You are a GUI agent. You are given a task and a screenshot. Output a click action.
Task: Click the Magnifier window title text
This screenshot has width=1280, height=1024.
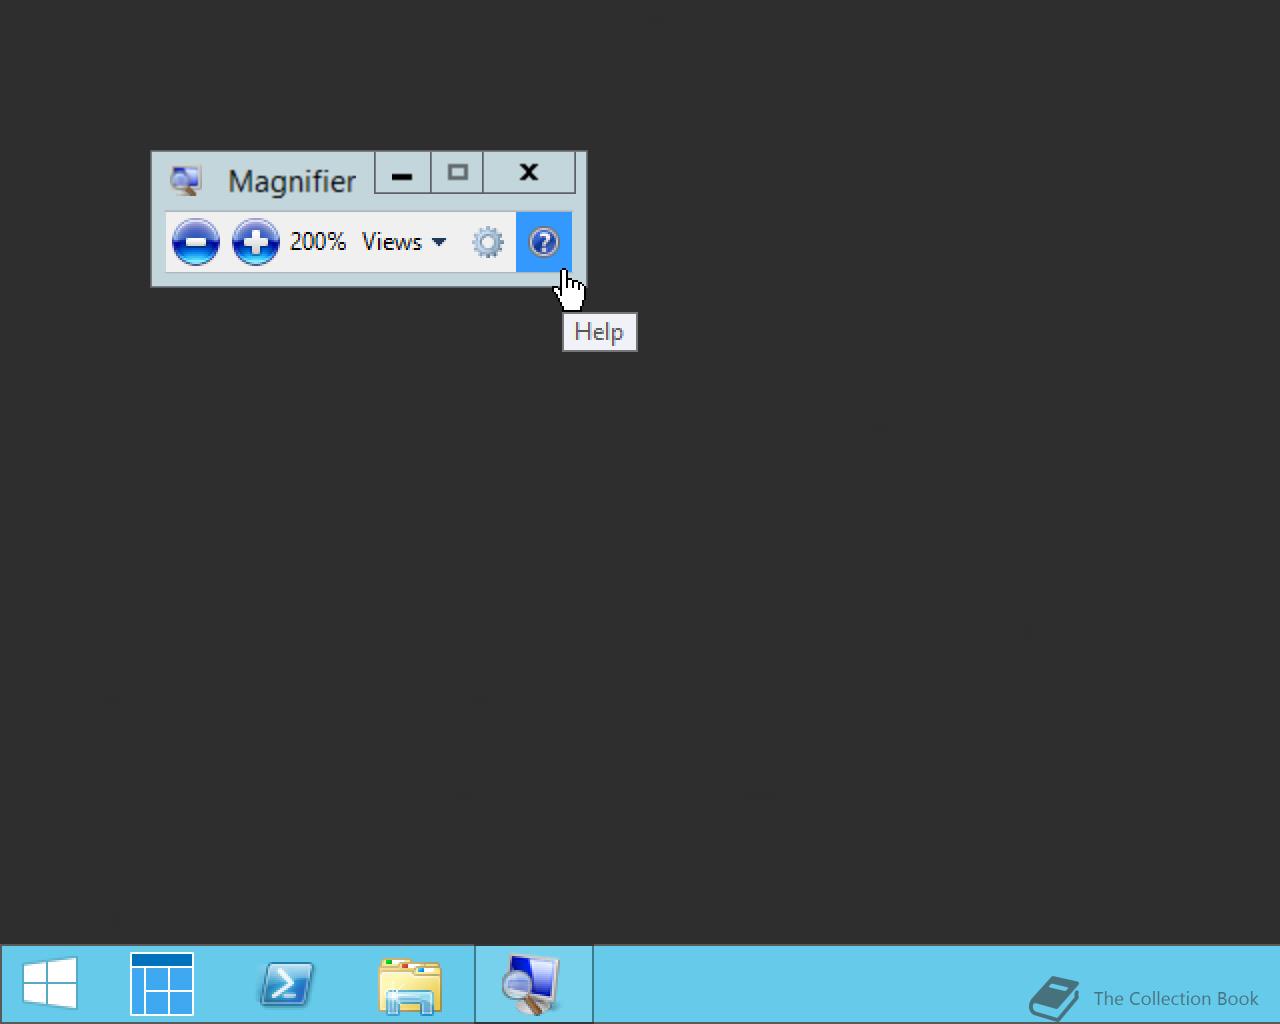coord(292,181)
